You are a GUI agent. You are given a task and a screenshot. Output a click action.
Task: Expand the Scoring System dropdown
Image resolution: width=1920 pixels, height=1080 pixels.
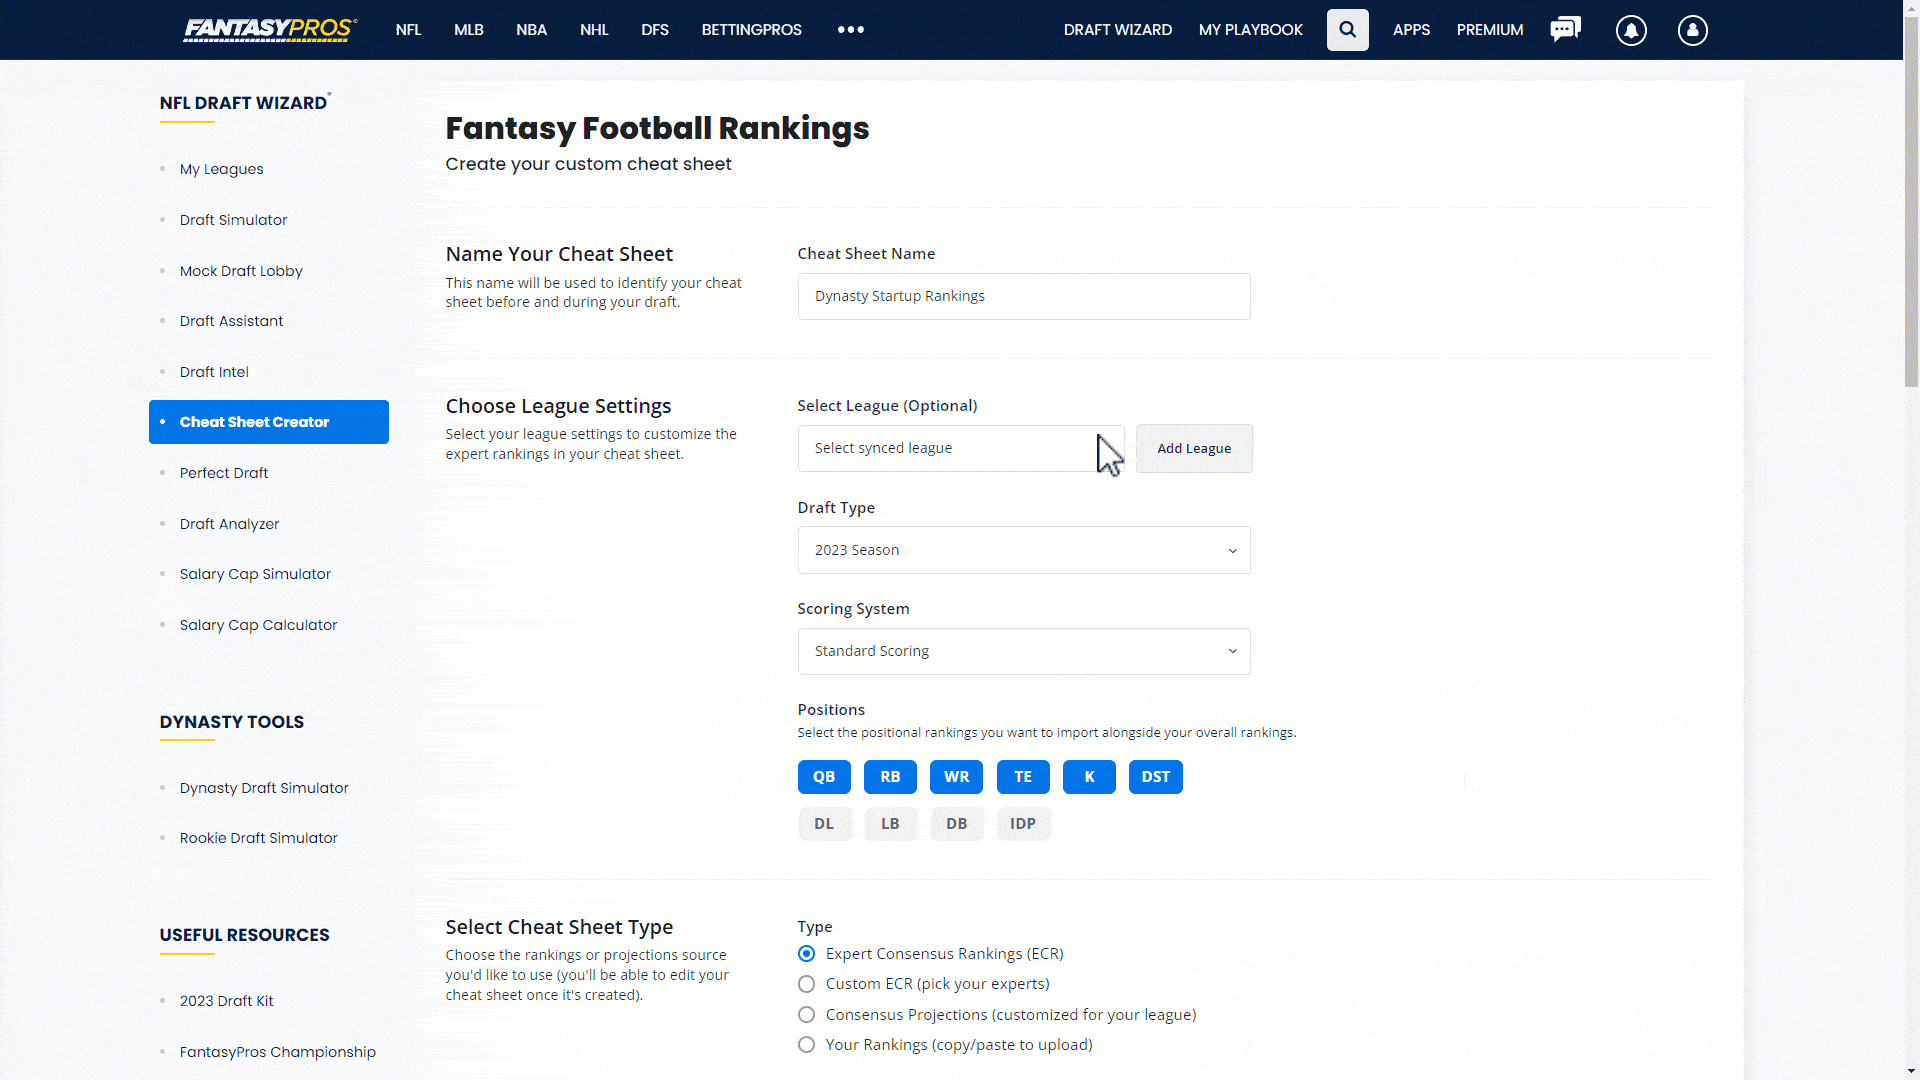point(1023,650)
